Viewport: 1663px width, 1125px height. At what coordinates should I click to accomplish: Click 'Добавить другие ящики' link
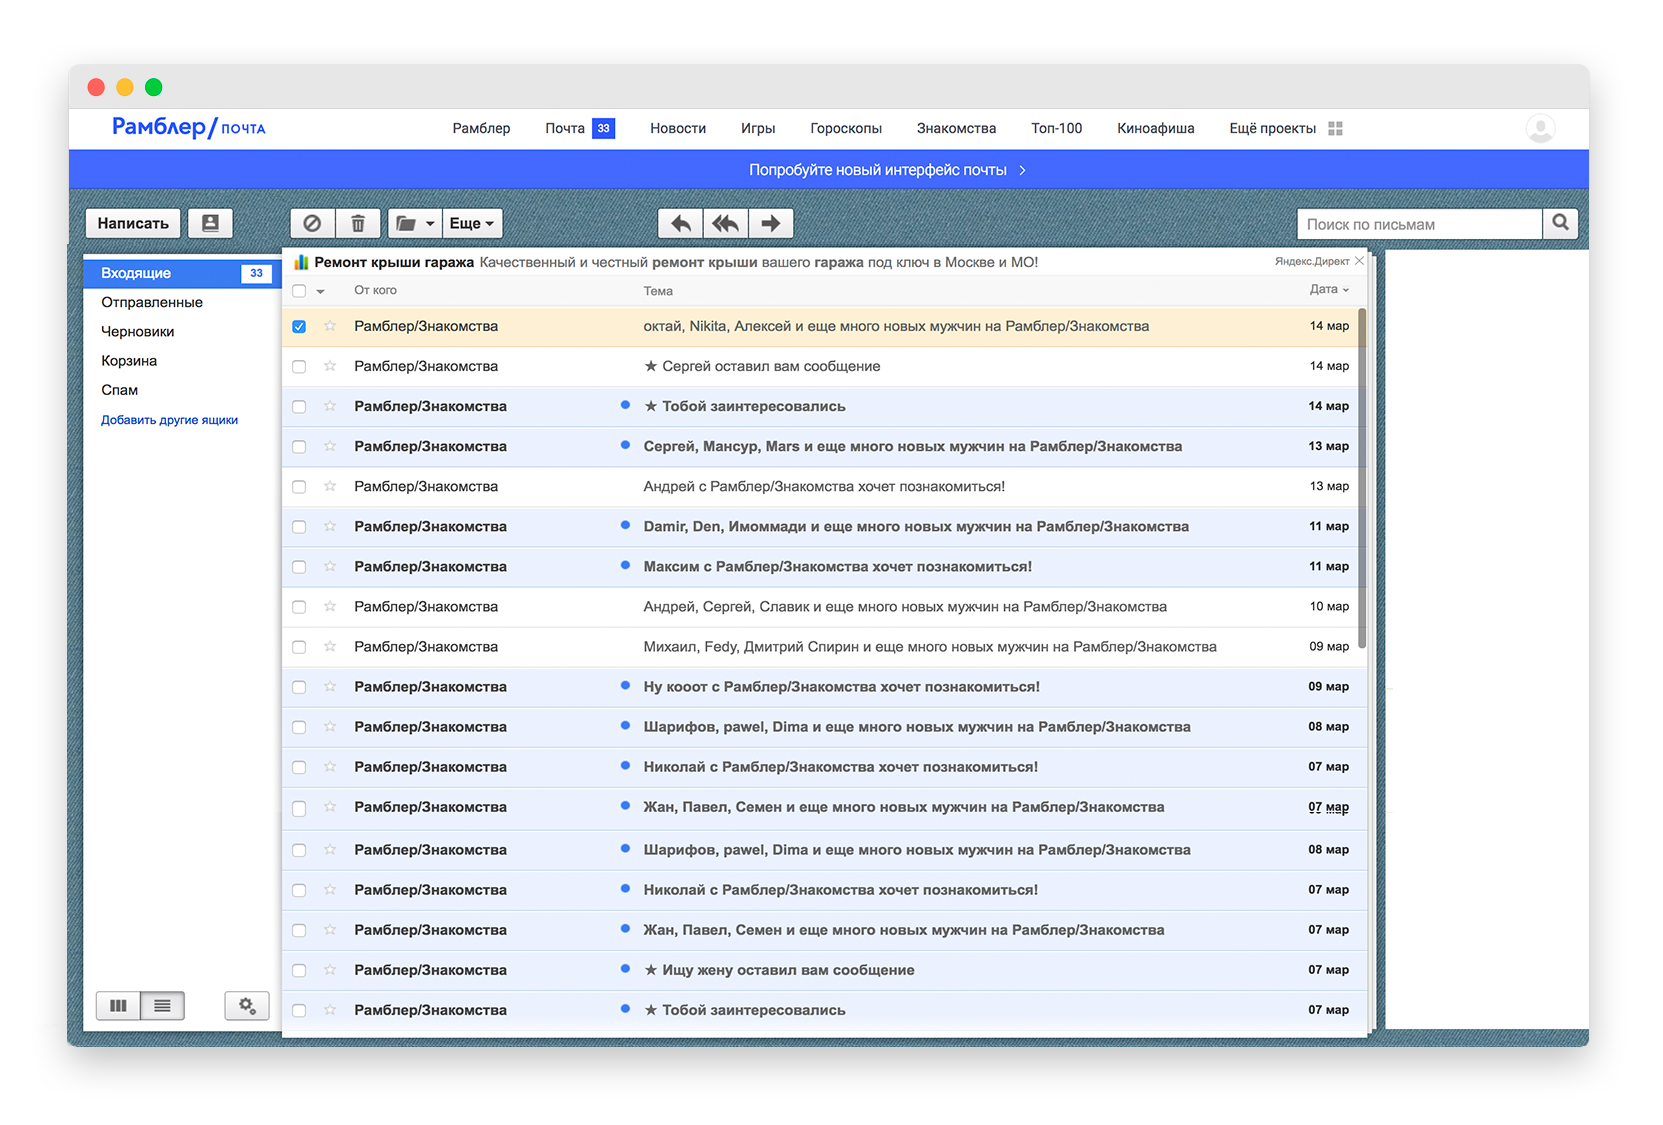169,420
